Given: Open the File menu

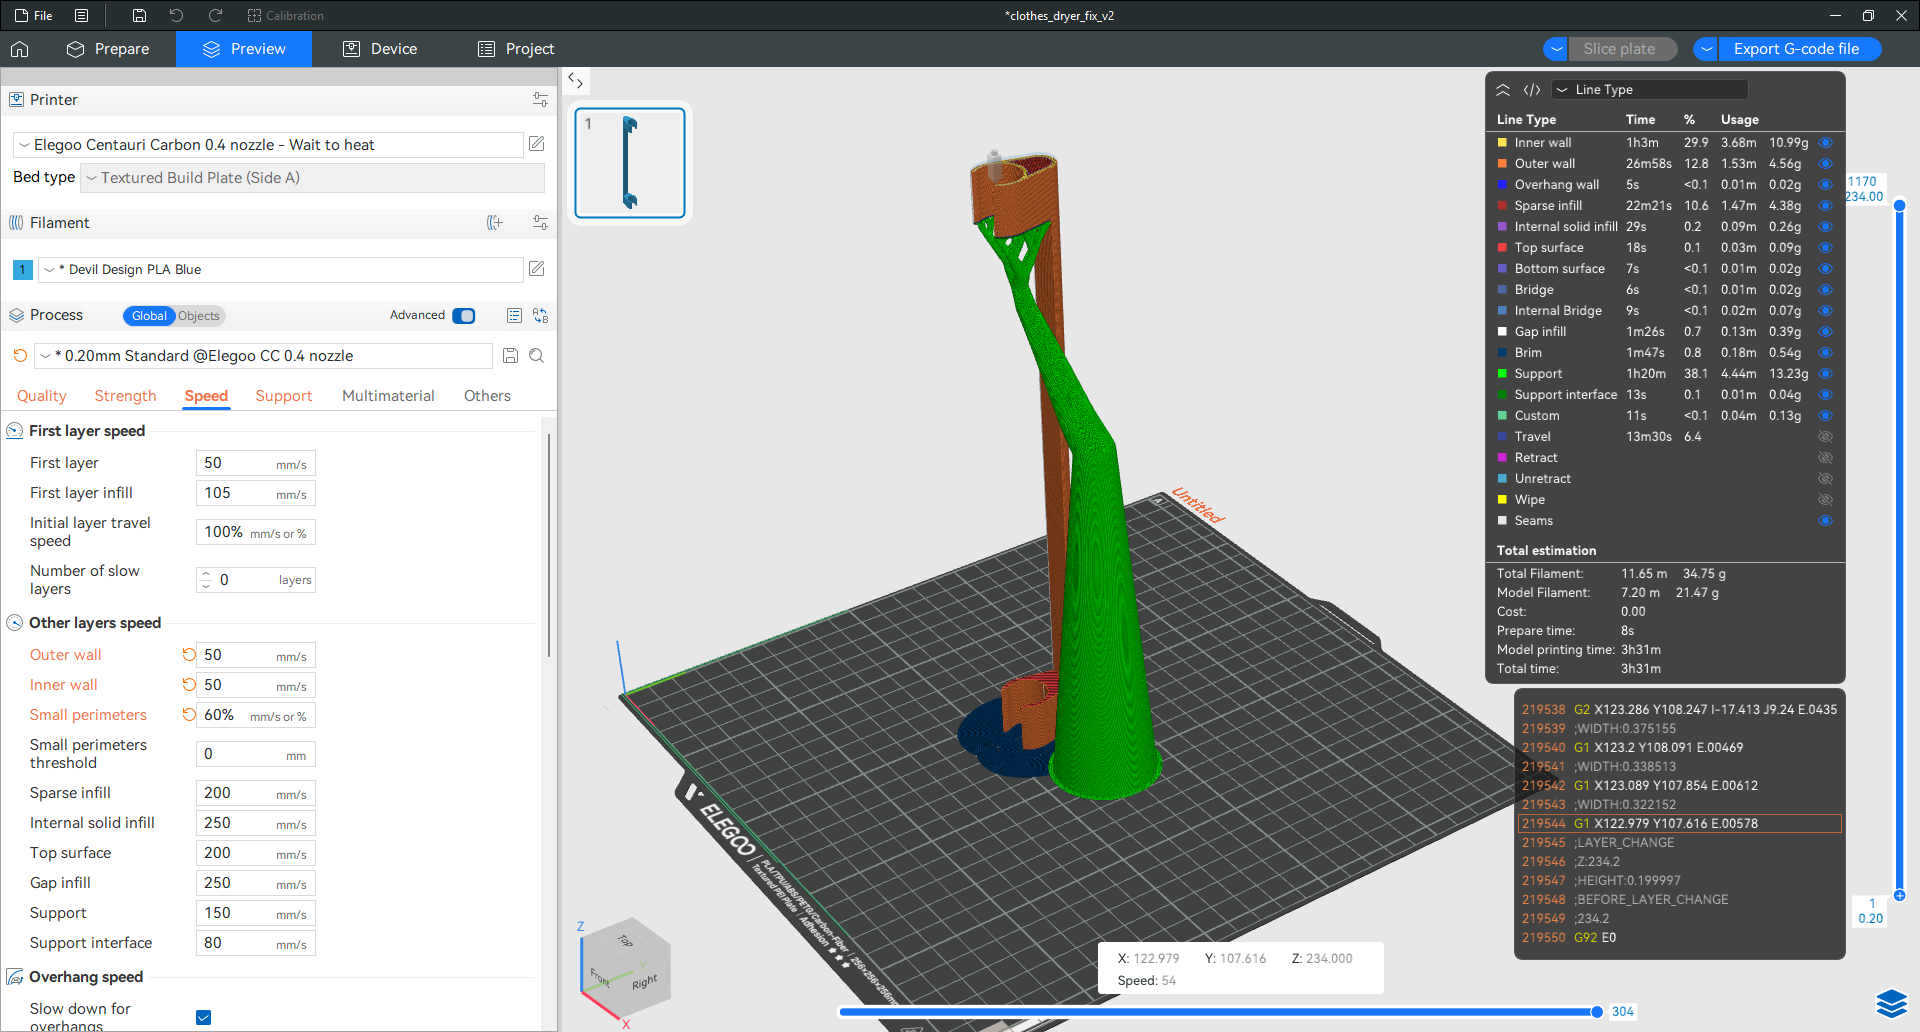Looking at the screenshot, I should click(33, 15).
